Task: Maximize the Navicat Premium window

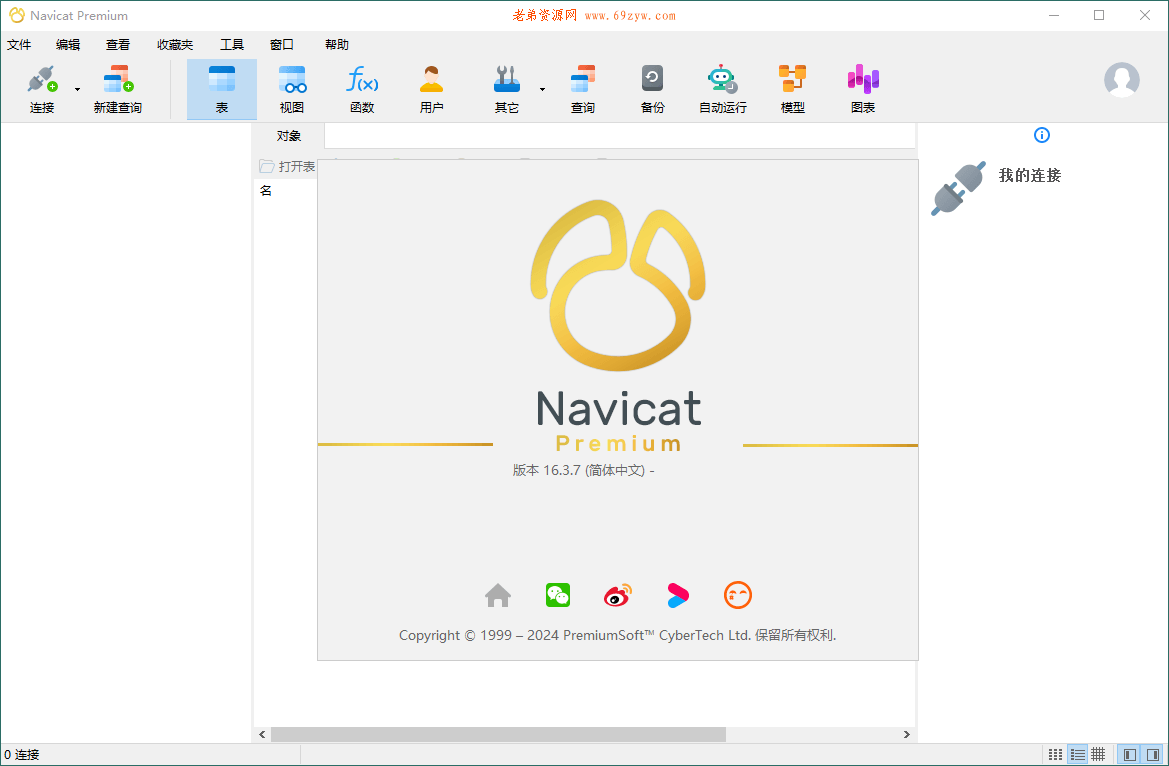Action: pyautogui.click(x=1099, y=15)
